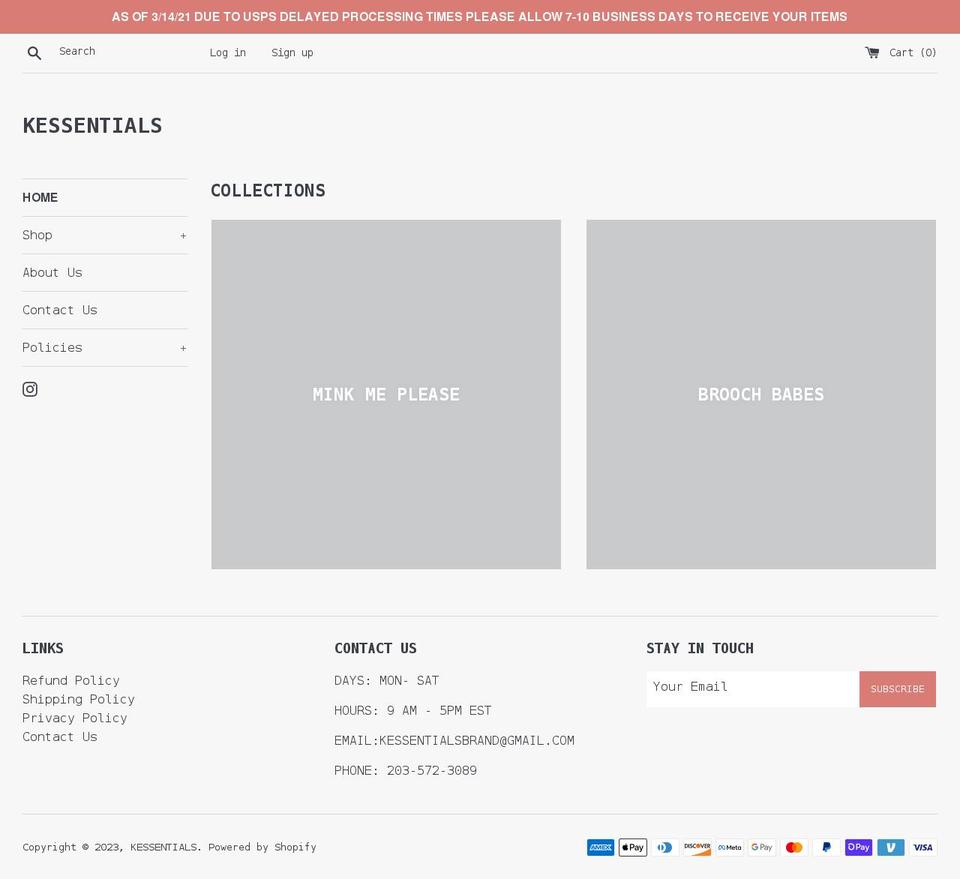Click the KESSENTIALS store logo
Viewport: 960px width, 879px height.
[92, 125]
